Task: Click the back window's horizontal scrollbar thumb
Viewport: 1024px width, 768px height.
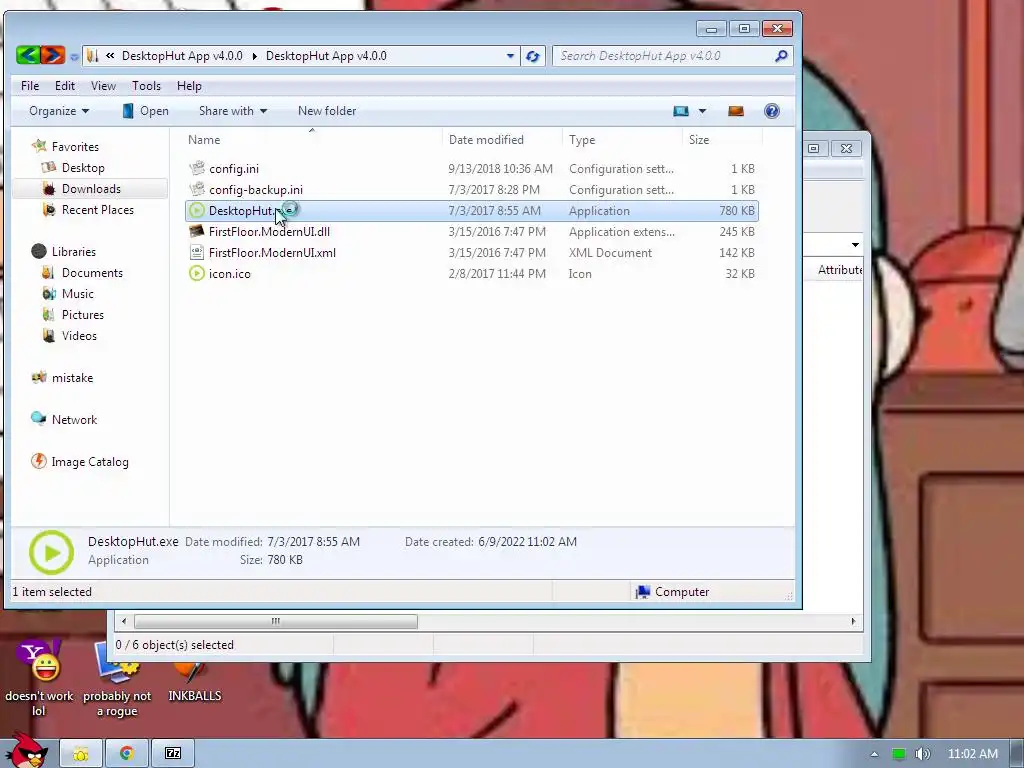Action: pos(276,621)
